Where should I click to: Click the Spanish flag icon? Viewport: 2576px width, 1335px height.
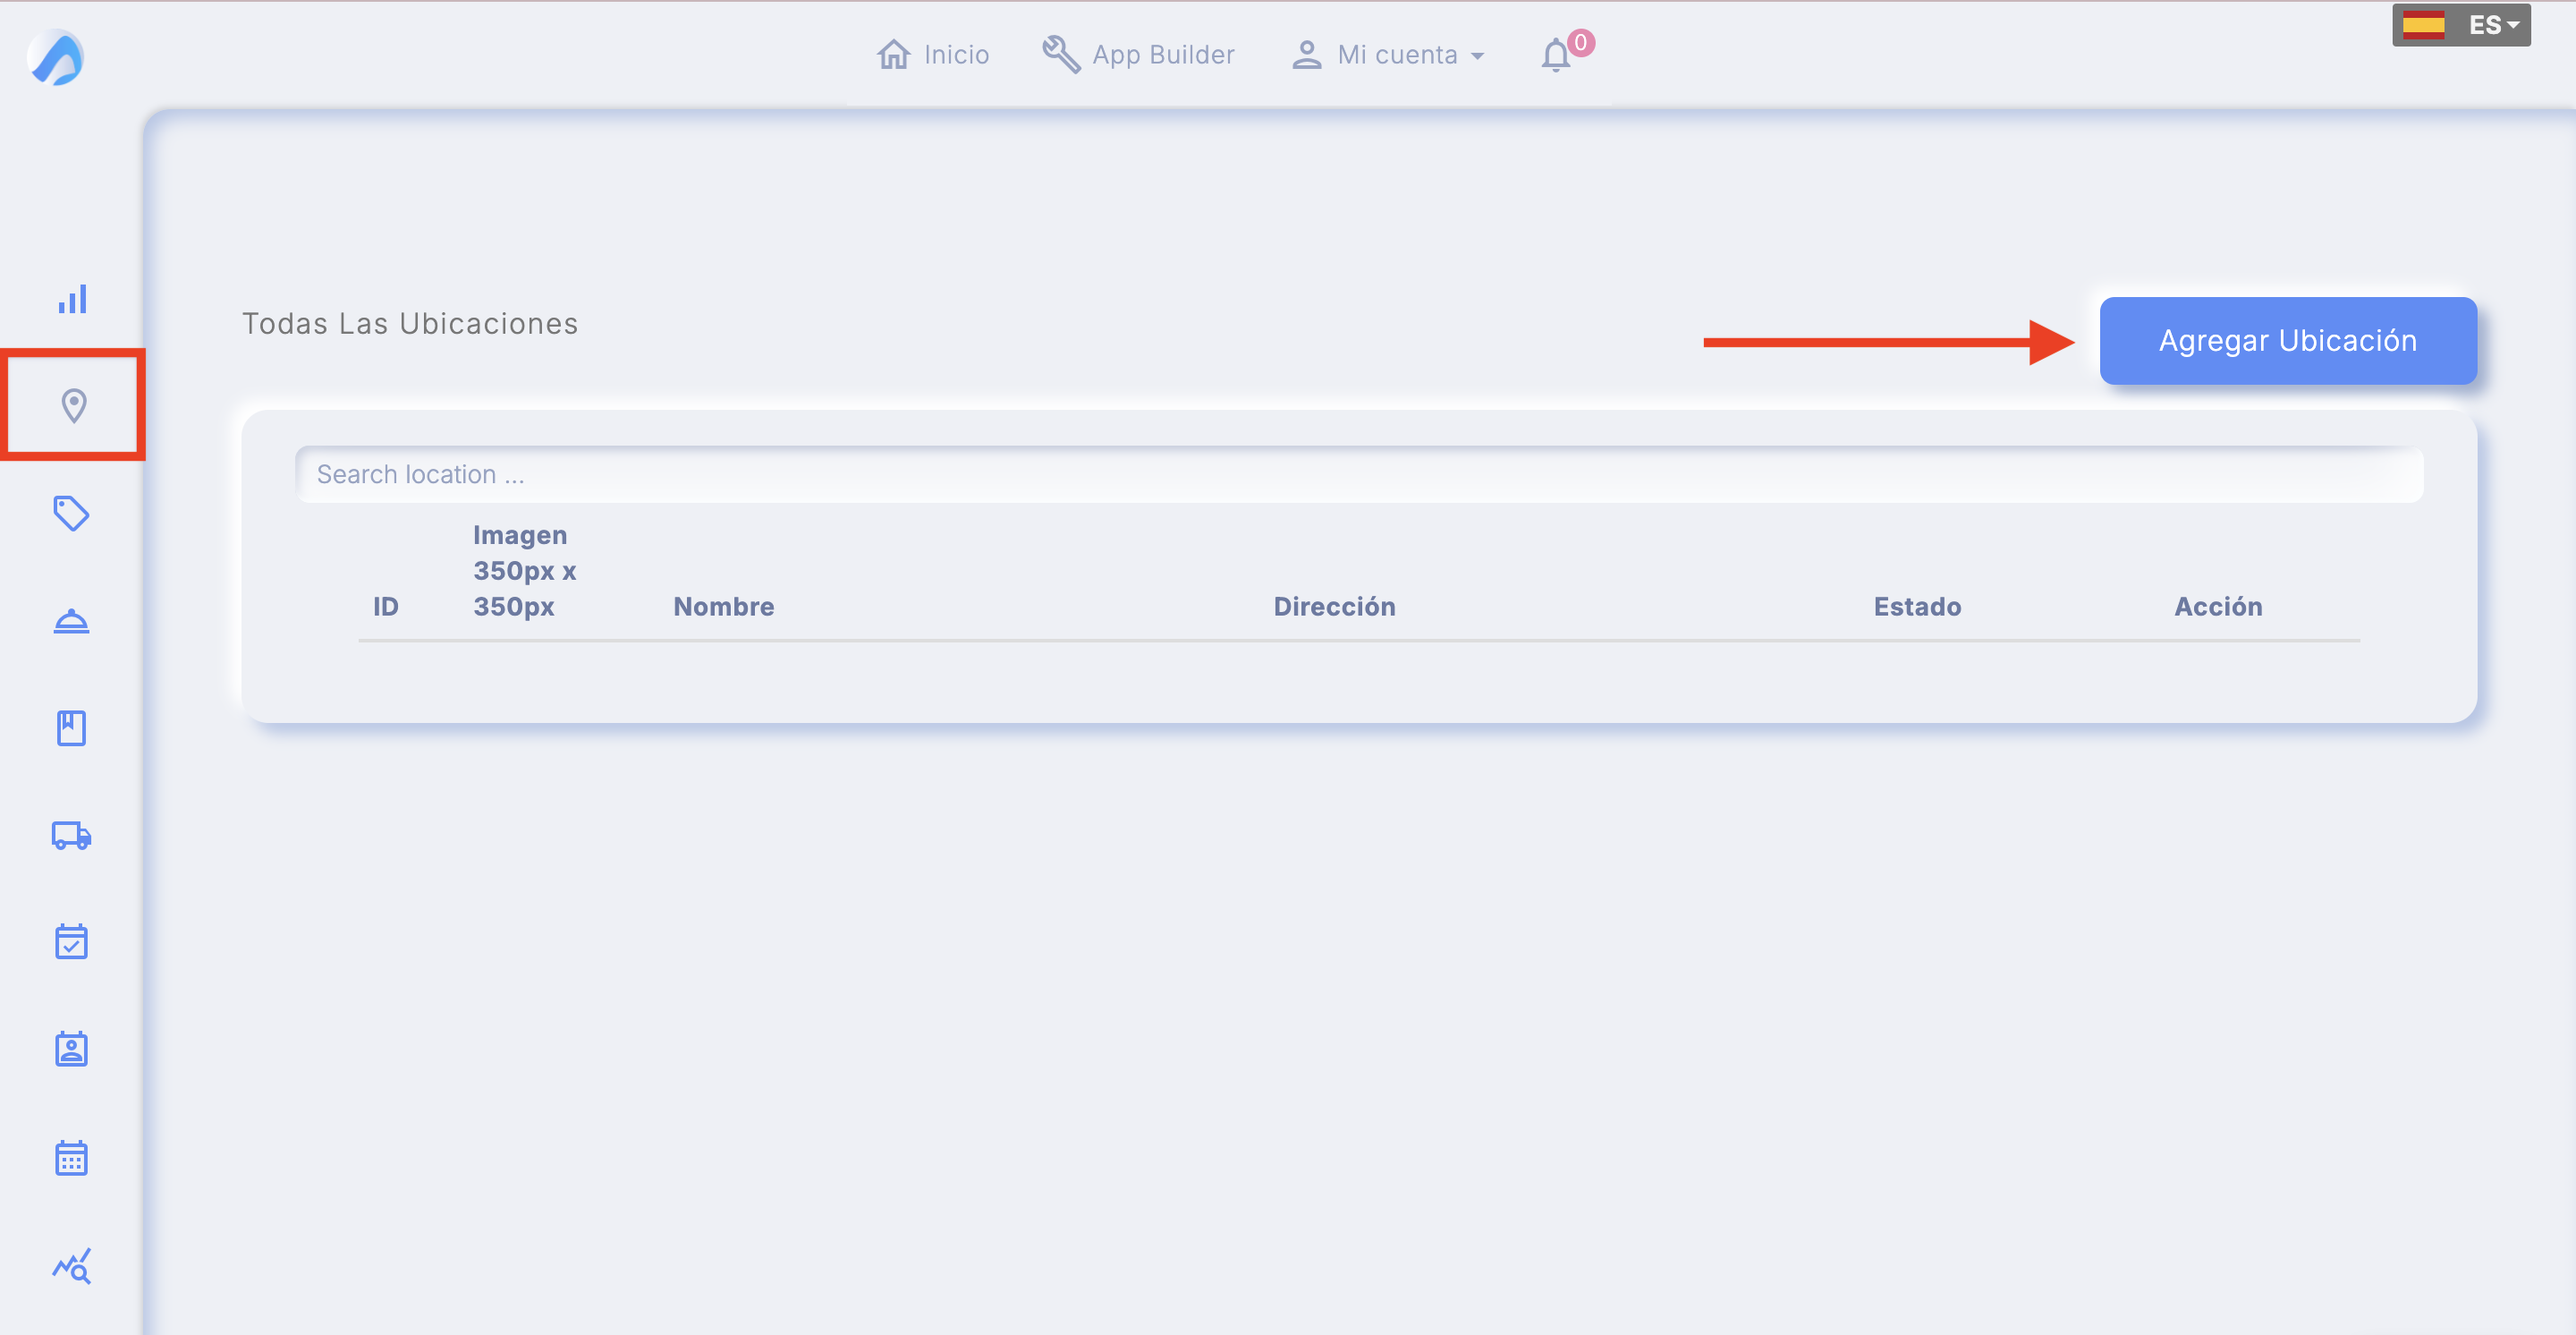(2423, 25)
